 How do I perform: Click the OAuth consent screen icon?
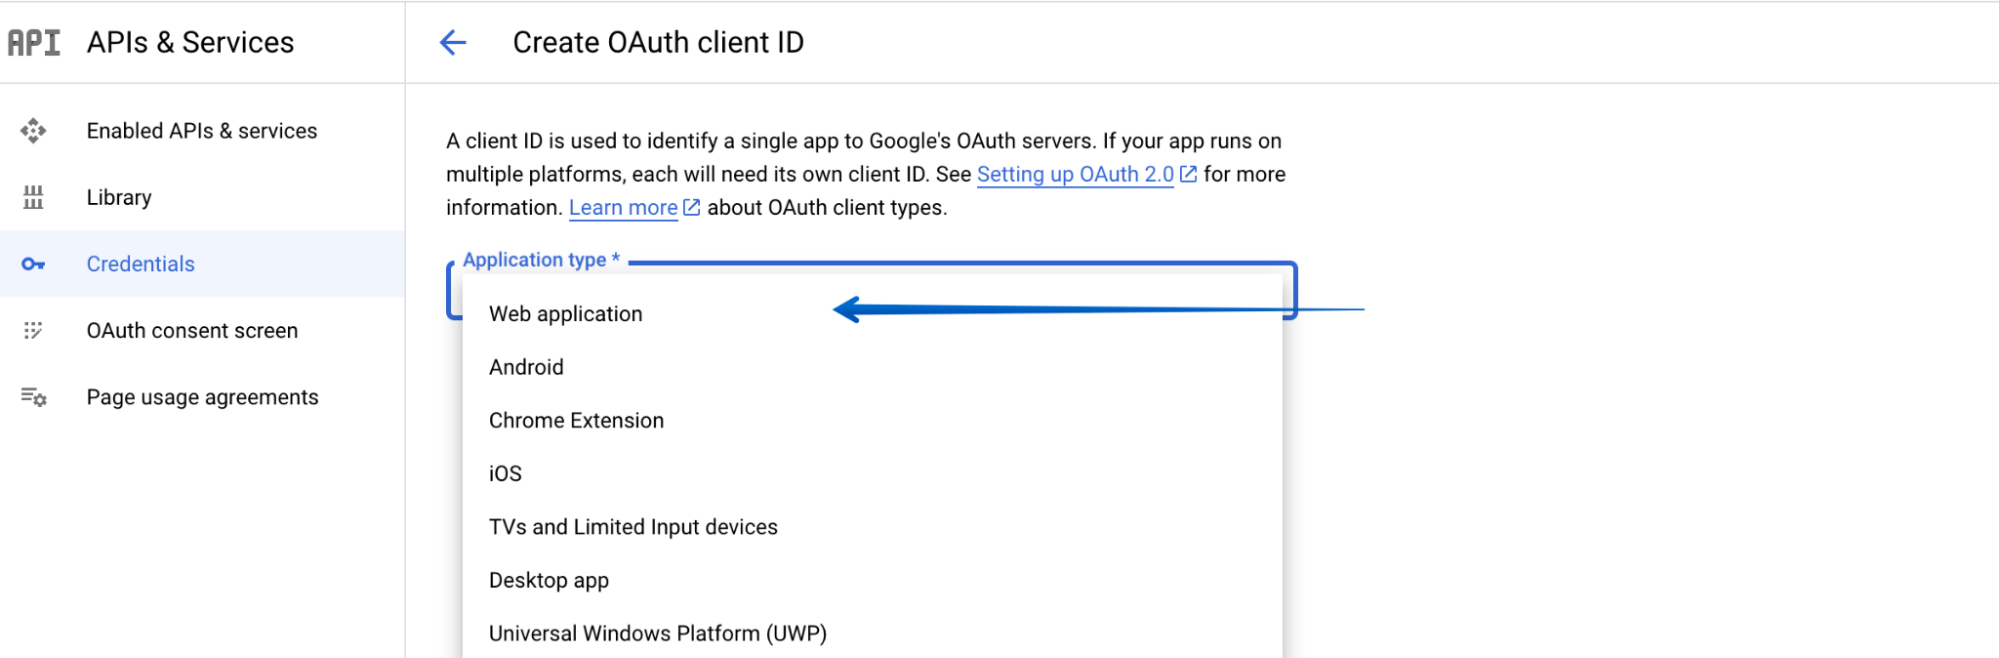tap(33, 330)
